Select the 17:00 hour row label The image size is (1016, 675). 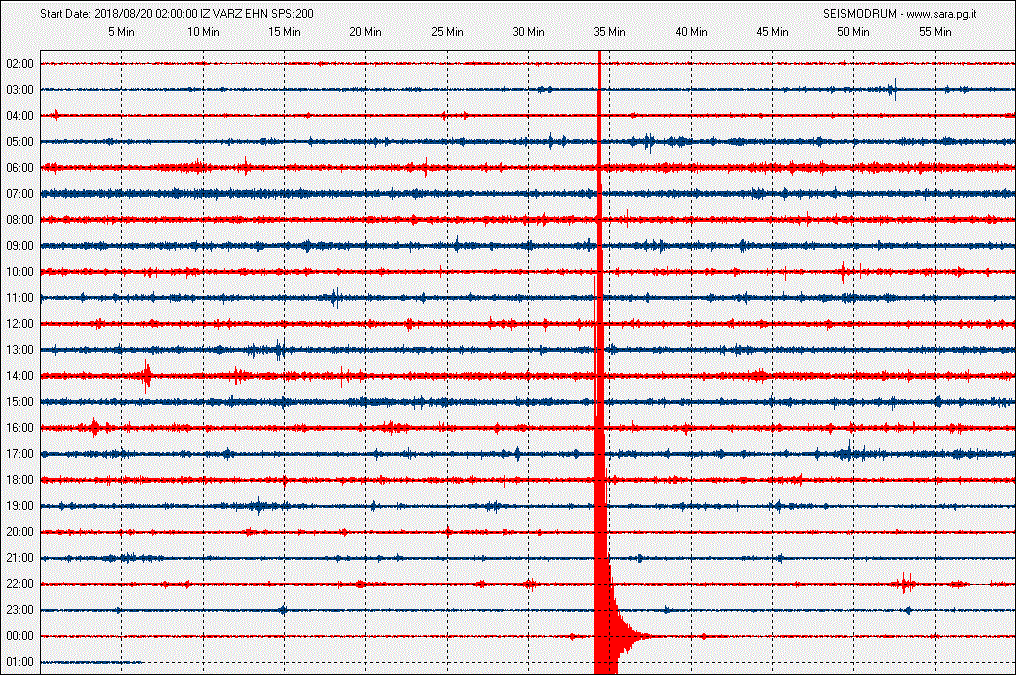pyautogui.click(x=20, y=454)
